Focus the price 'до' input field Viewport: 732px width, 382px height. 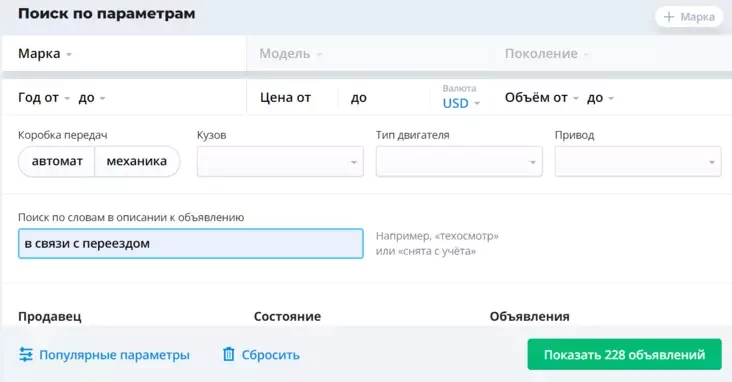tap(384, 98)
